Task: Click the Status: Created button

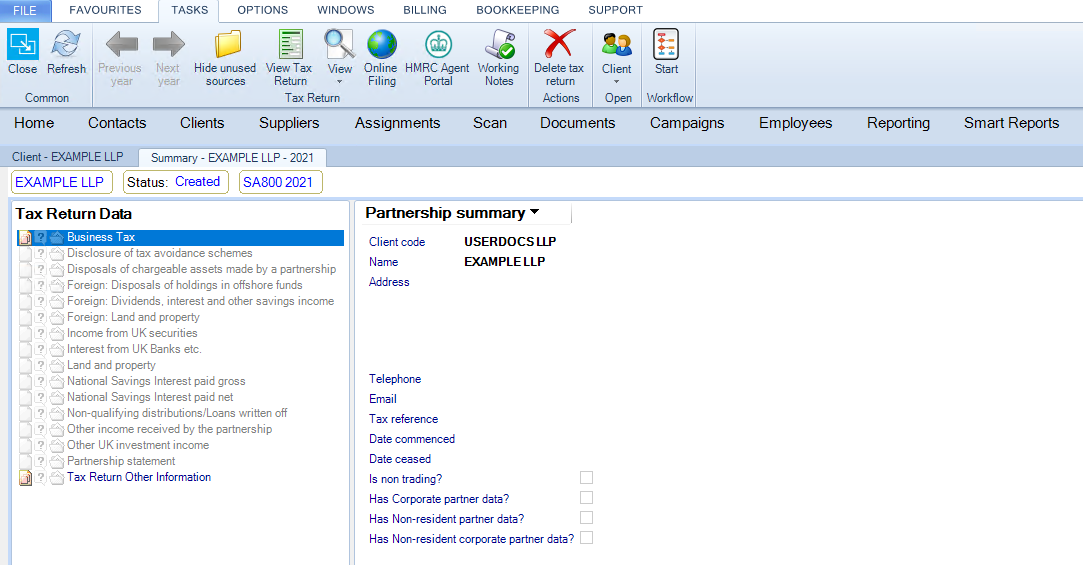Action: 175,182
